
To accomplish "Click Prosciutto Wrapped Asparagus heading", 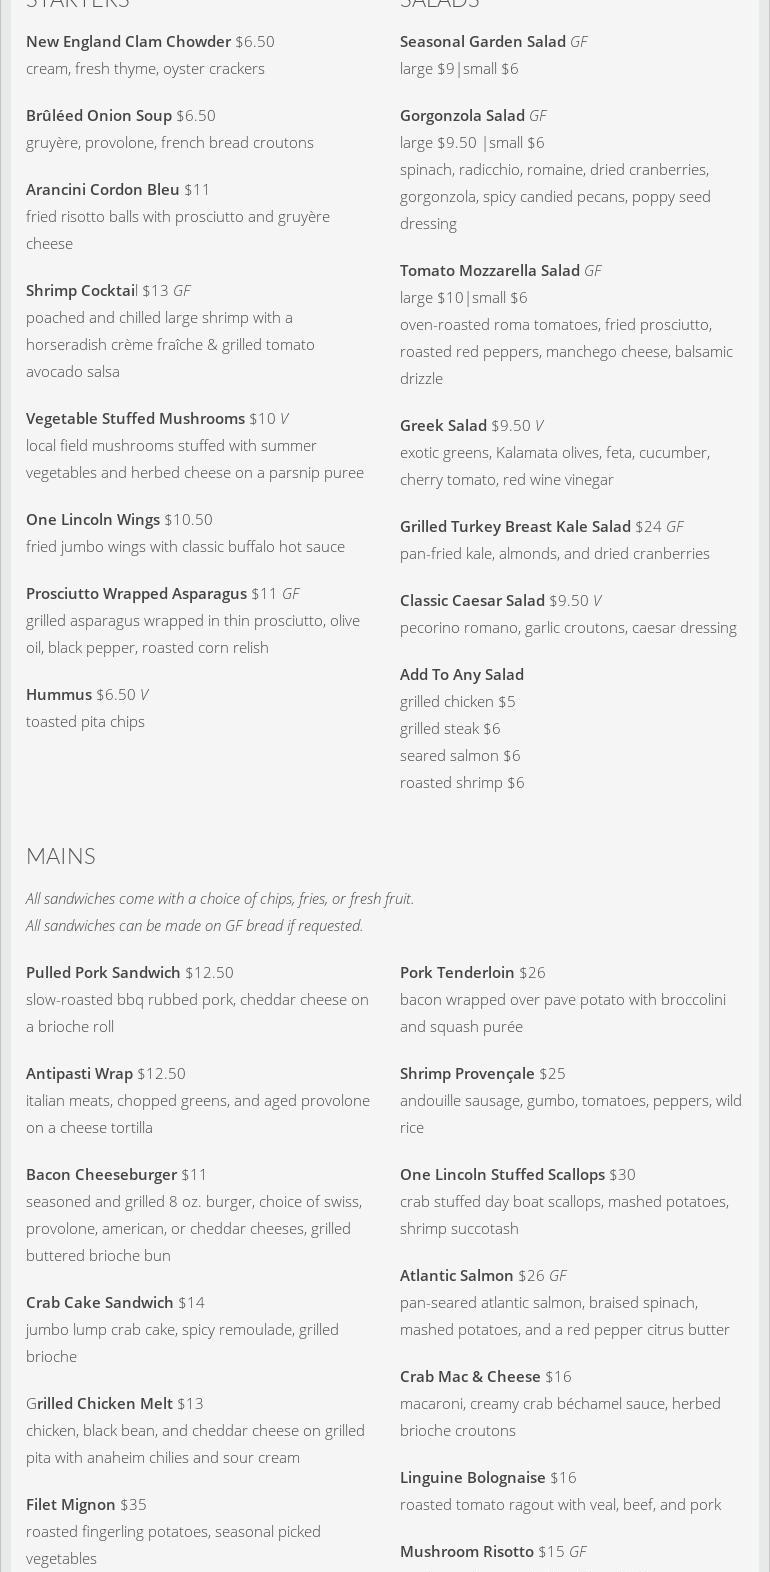I will [x=136, y=593].
